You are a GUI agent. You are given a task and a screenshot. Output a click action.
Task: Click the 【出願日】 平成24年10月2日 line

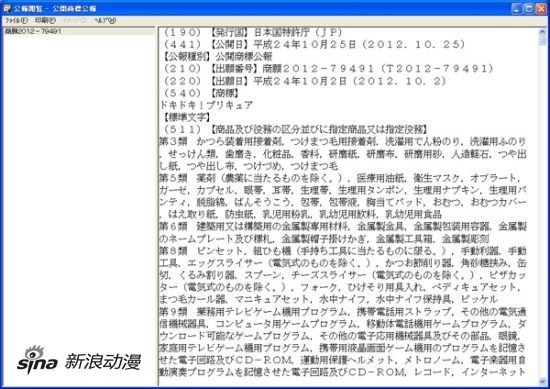[304, 81]
